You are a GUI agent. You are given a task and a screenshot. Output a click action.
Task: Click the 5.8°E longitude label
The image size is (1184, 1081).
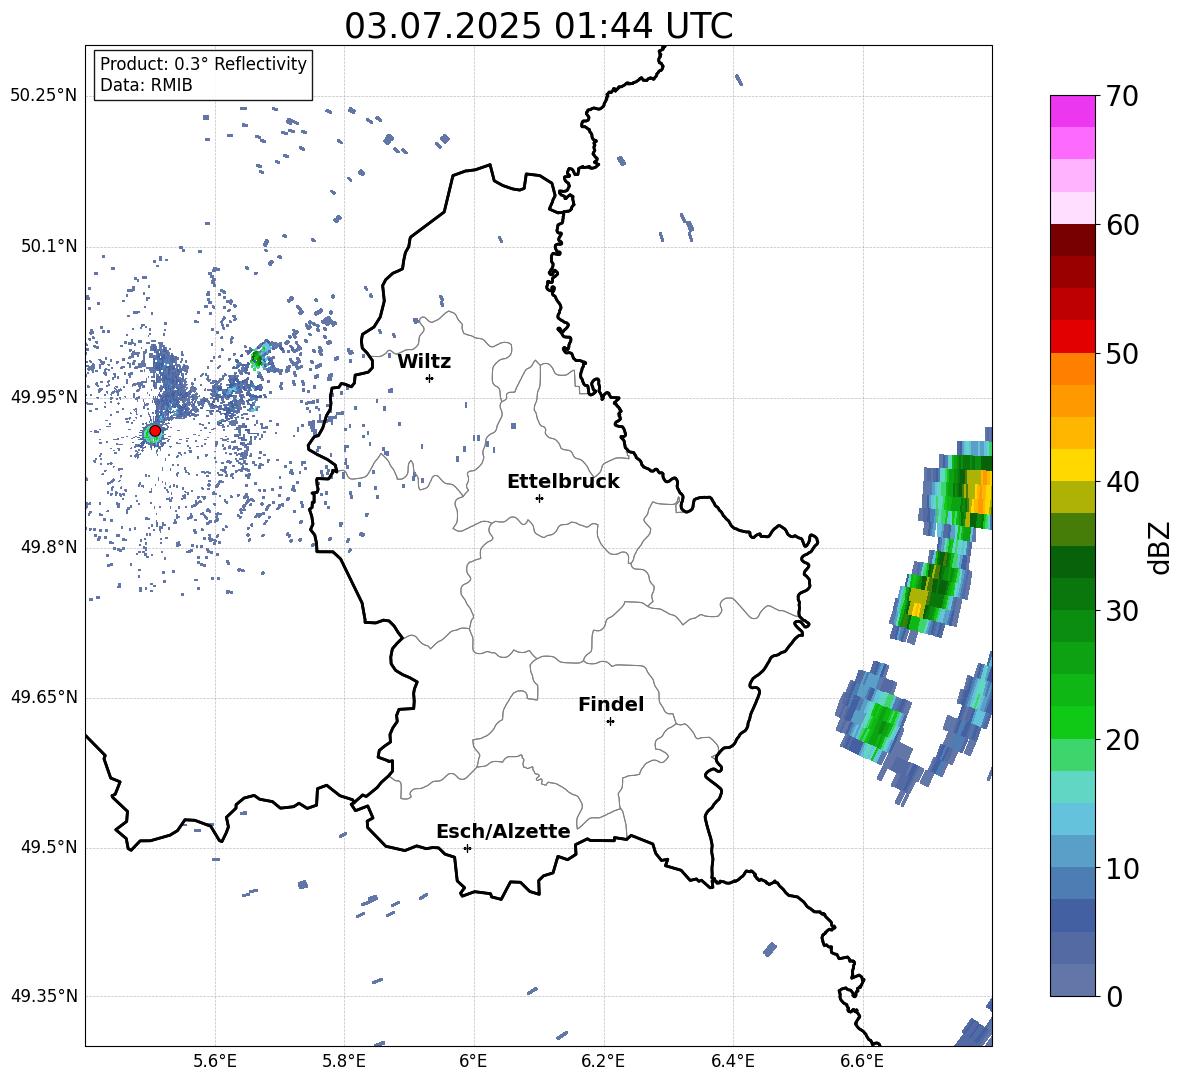[344, 1062]
